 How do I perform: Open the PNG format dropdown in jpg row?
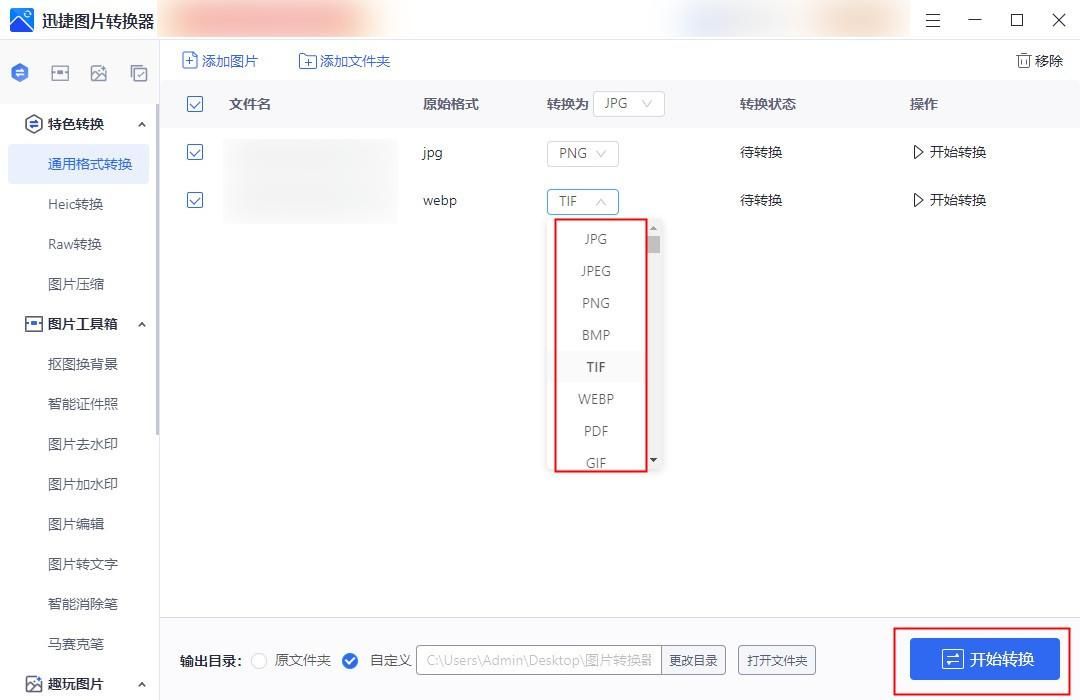point(583,154)
